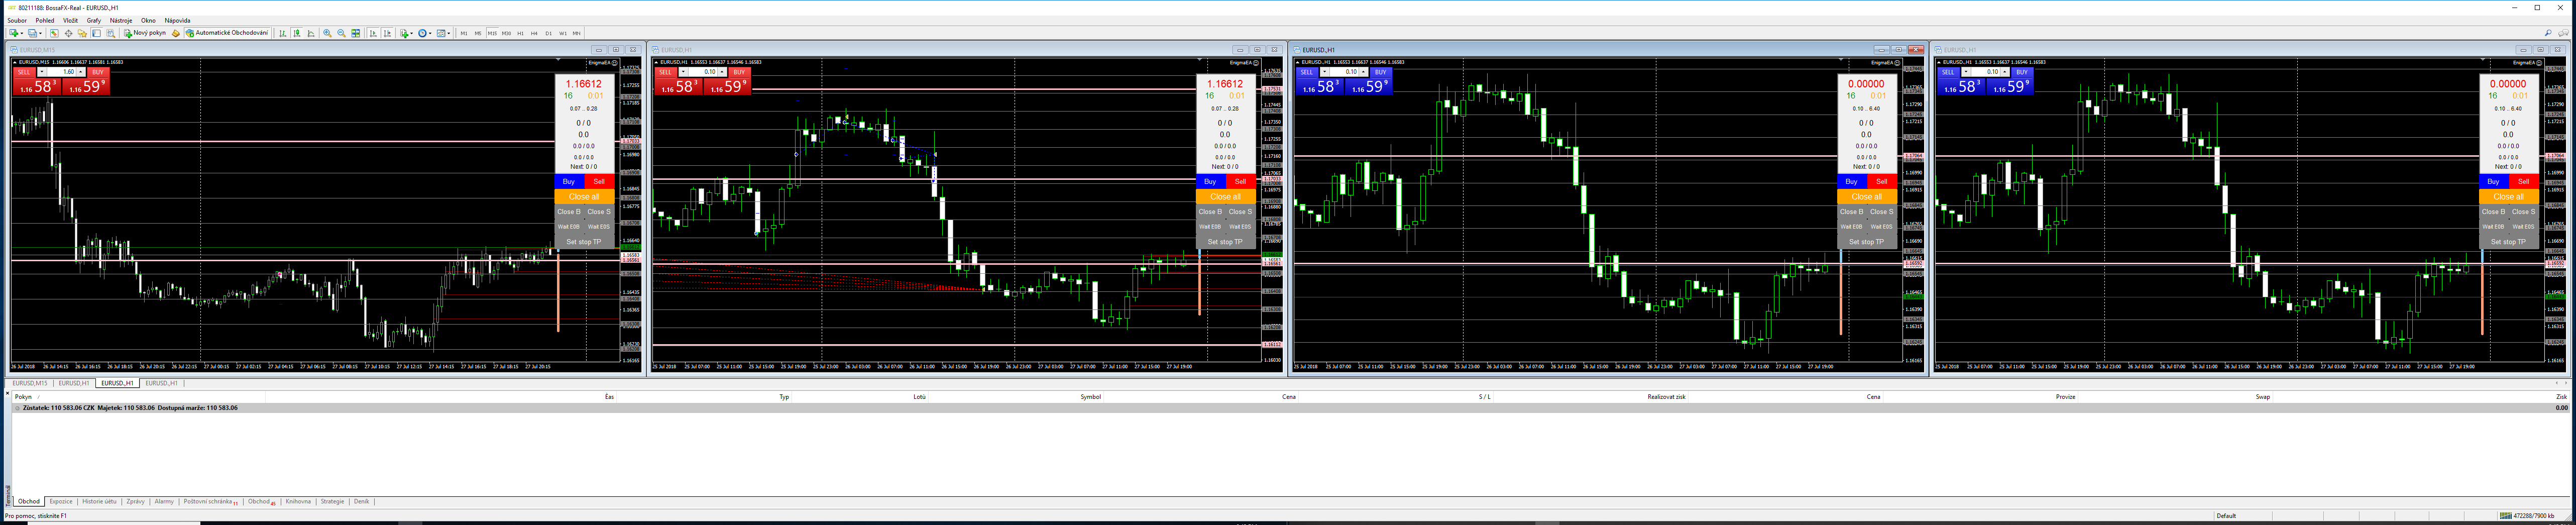Expand the templates dropdown arrow
Image resolution: width=2576 pixels, height=525 pixels.
click(x=449, y=33)
